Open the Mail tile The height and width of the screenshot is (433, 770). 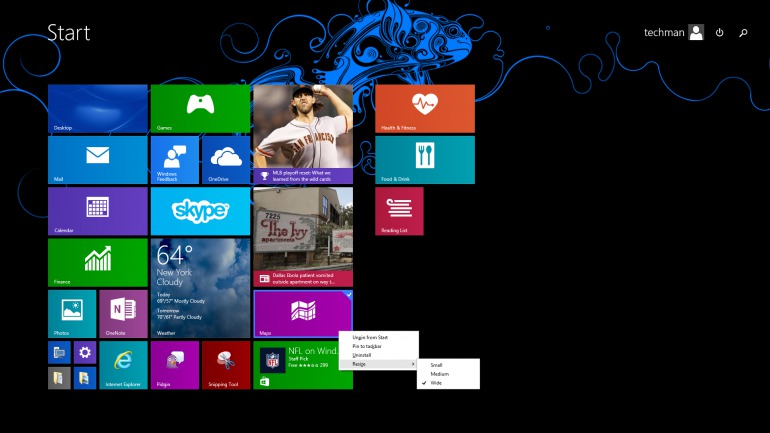point(98,160)
